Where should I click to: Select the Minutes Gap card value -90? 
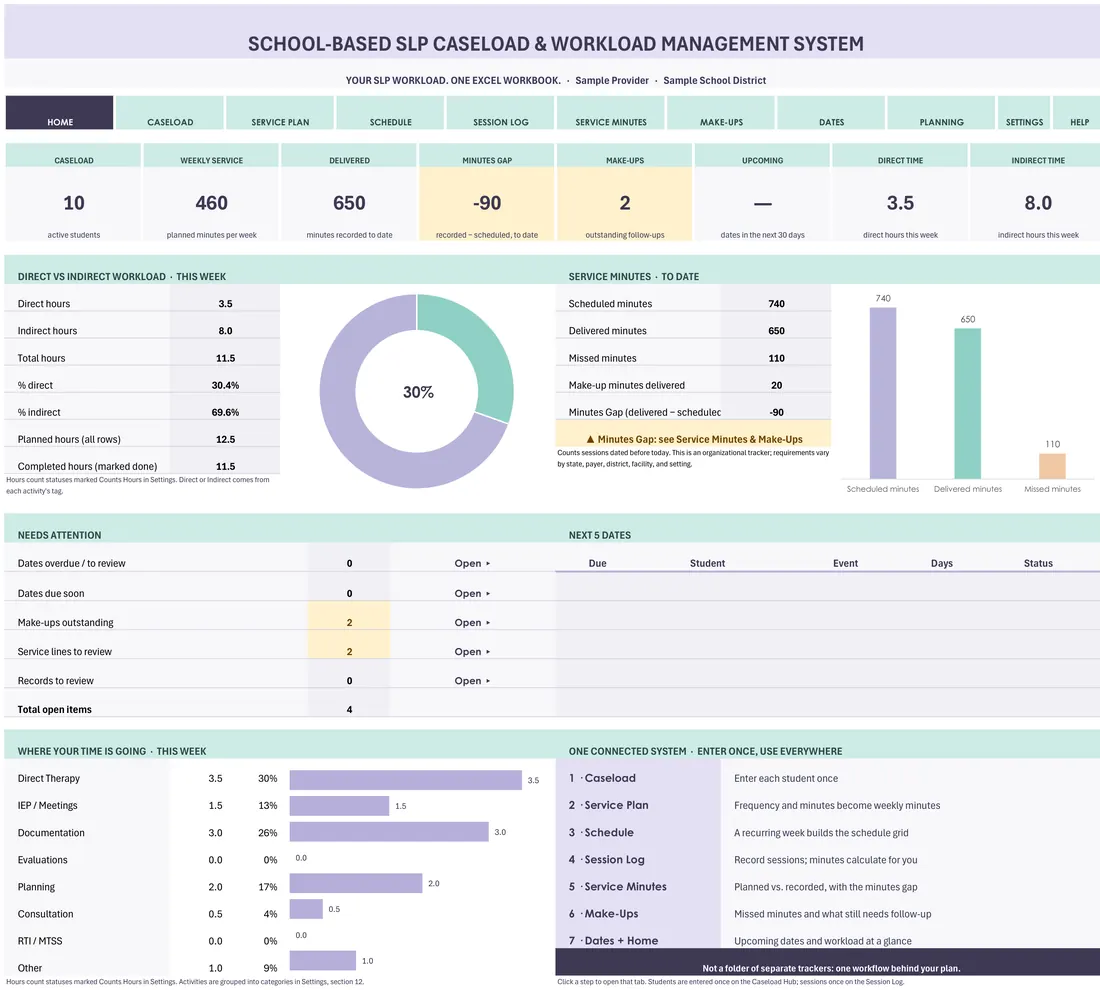[x=487, y=203]
